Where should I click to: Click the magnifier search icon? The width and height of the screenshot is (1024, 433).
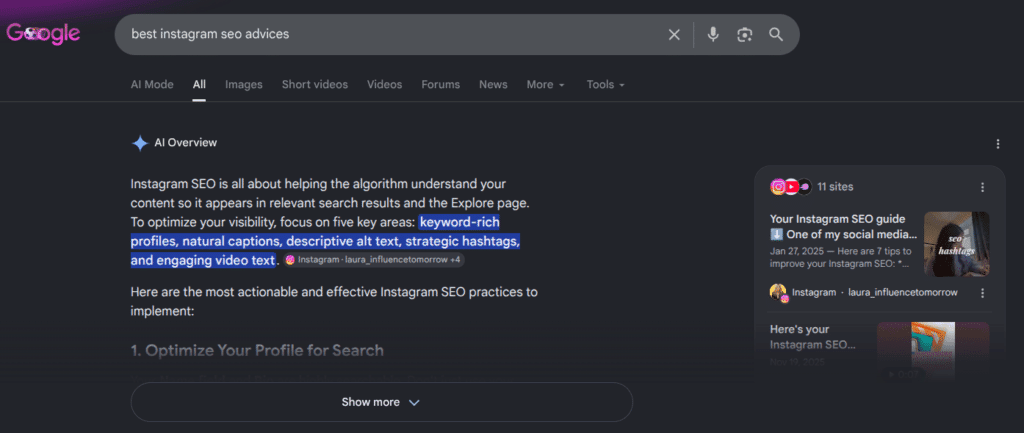[776, 35]
